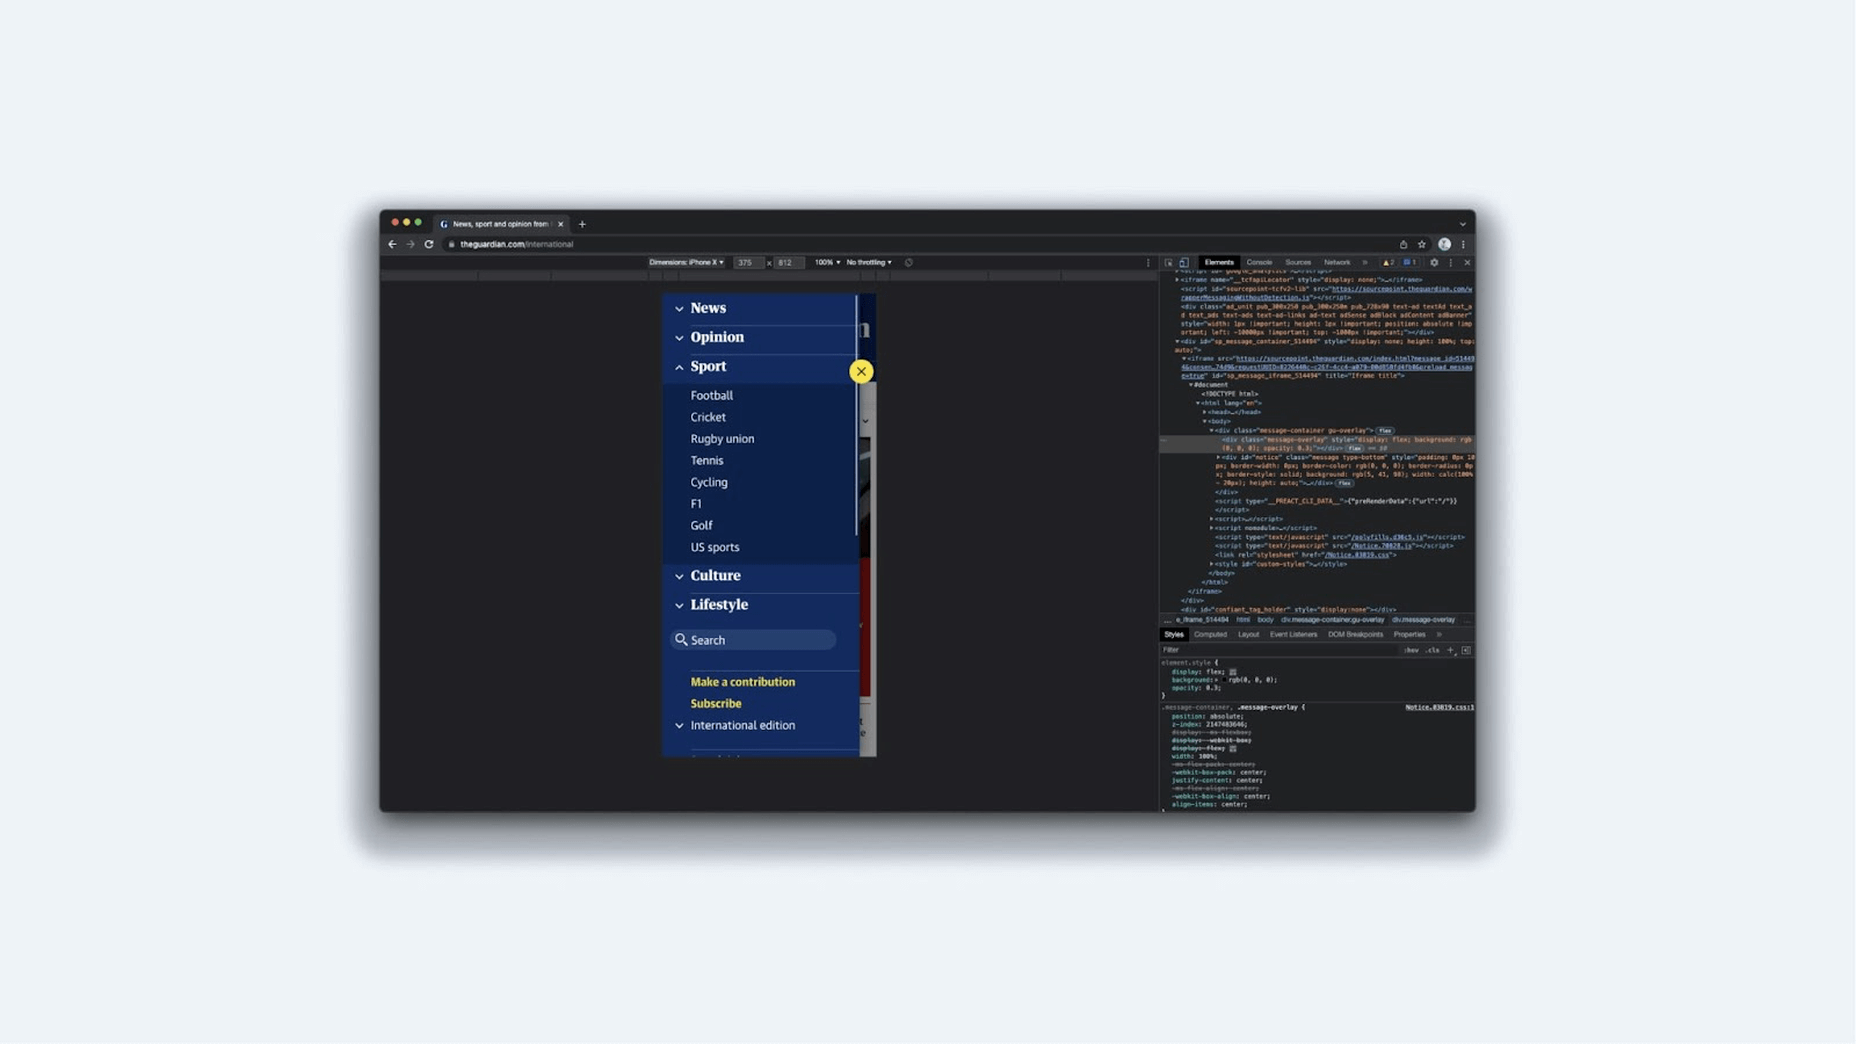The width and height of the screenshot is (1856, 1044).
Task: Open the Cycling link
Action: pos(709,483)
